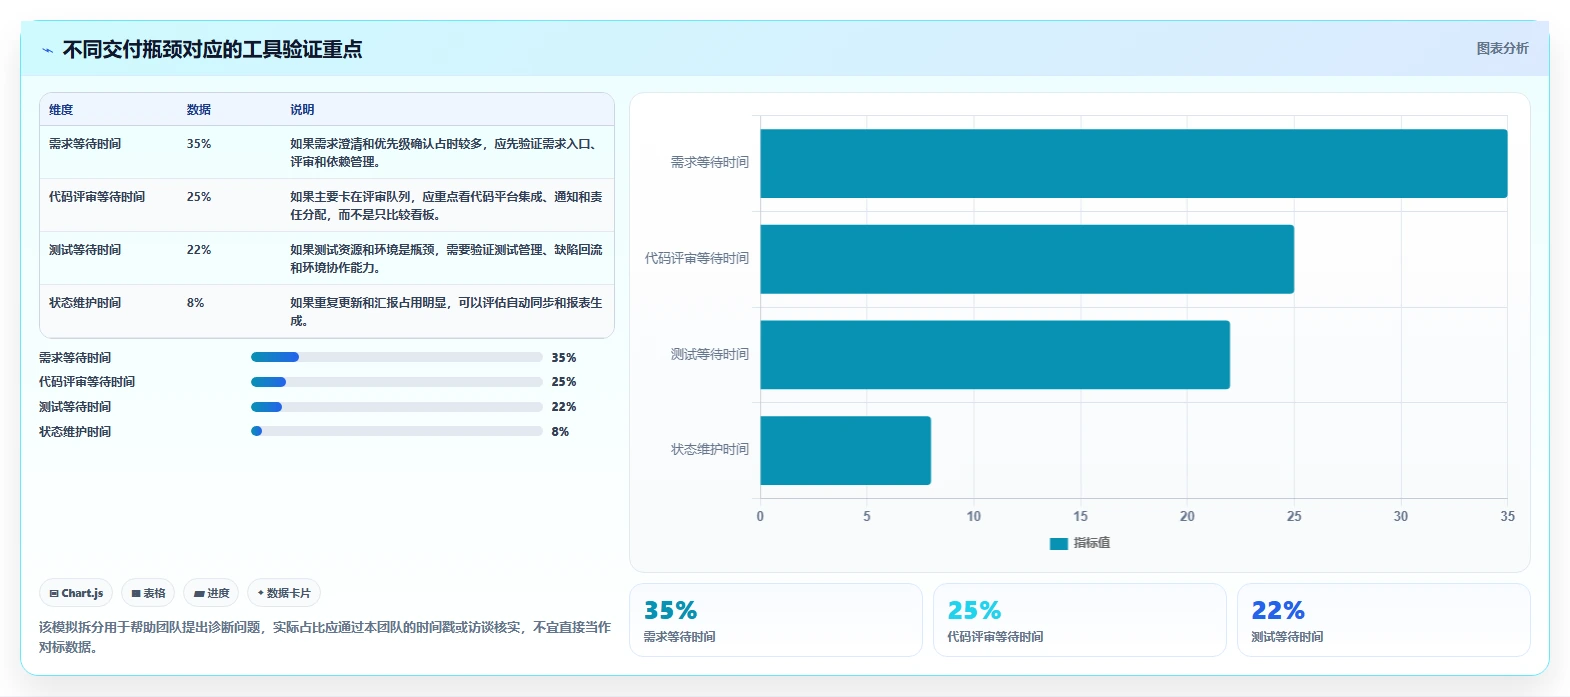1570x697 pixels.
Task: Click the 指标值 legend label
Action: click(1092, 543)
